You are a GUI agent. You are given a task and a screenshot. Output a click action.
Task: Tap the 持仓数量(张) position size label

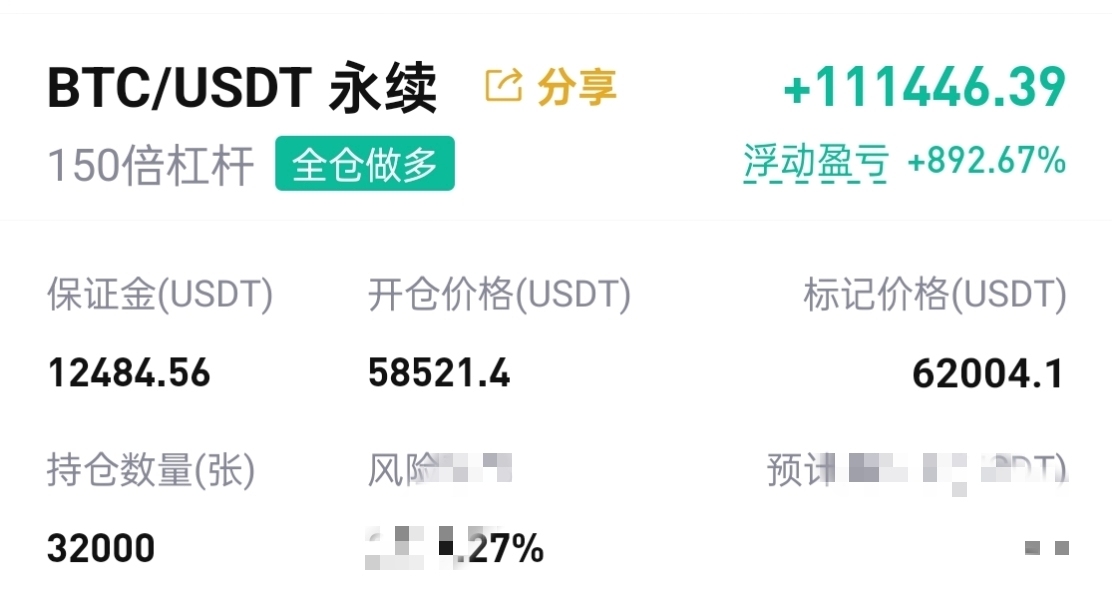click(151, 469)
